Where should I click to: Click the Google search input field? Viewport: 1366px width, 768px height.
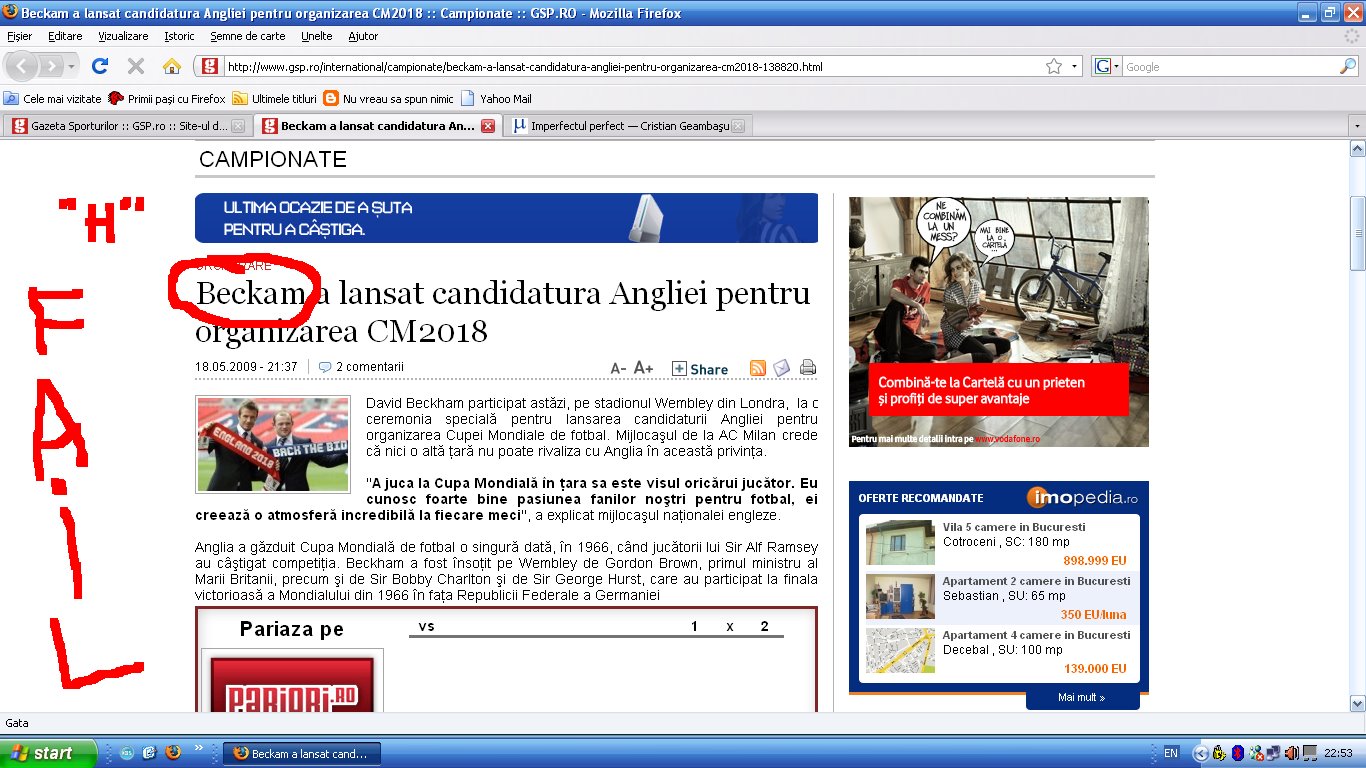[1230, 67]
